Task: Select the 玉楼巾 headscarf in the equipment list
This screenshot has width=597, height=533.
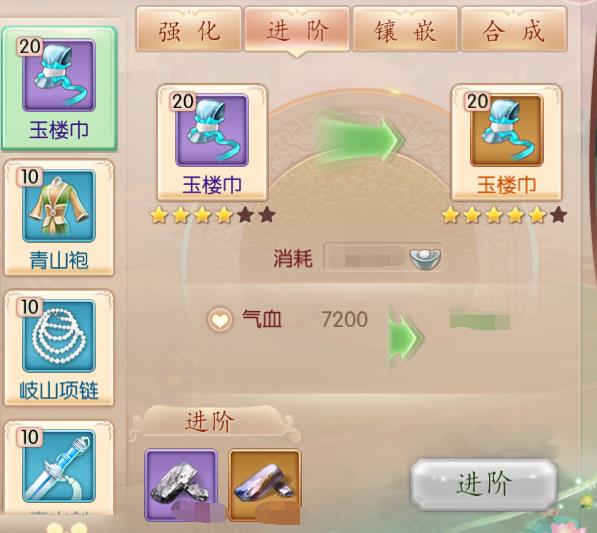Action: (x=59, y=88)
